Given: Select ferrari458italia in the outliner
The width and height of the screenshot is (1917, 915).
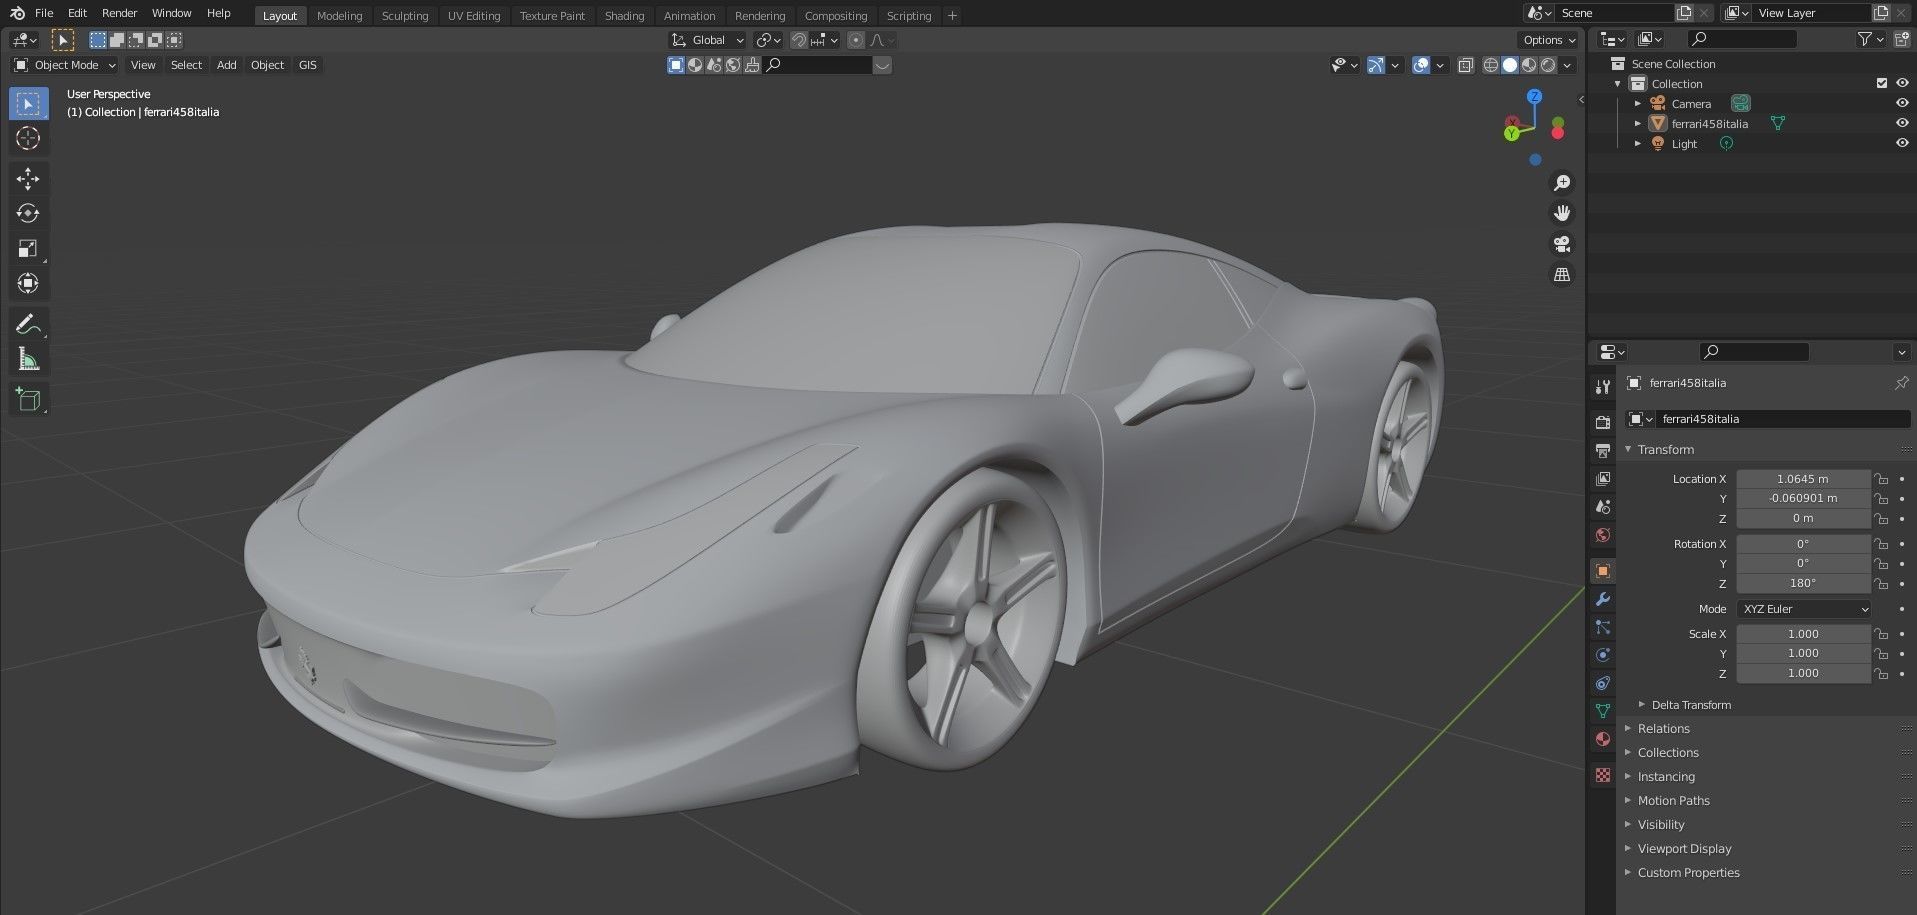Looking at the screenshot, I should tap(1709, 124).
